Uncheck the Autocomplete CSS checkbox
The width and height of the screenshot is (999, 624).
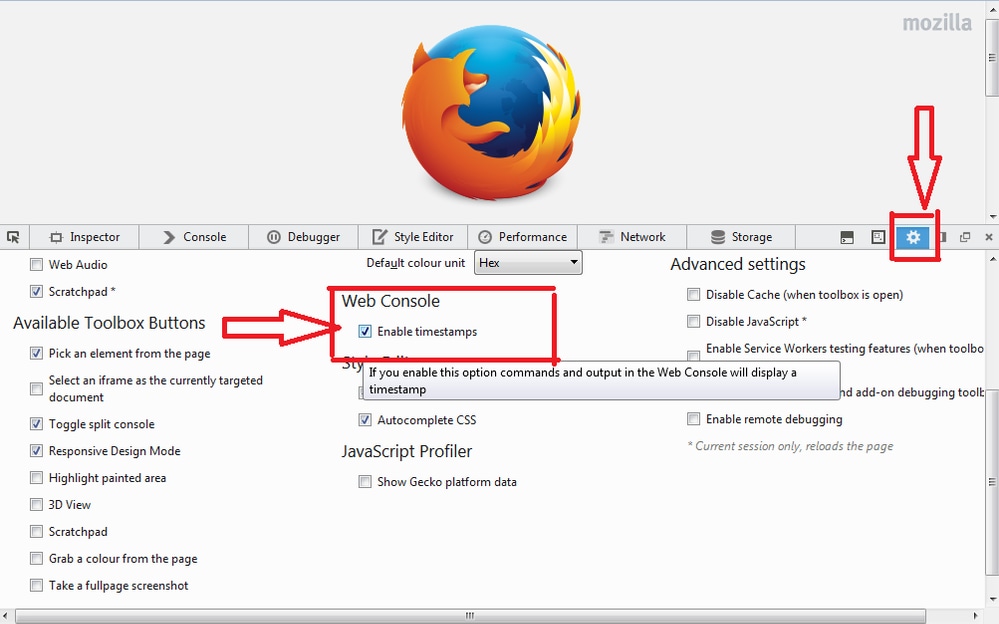pos(364,420)
